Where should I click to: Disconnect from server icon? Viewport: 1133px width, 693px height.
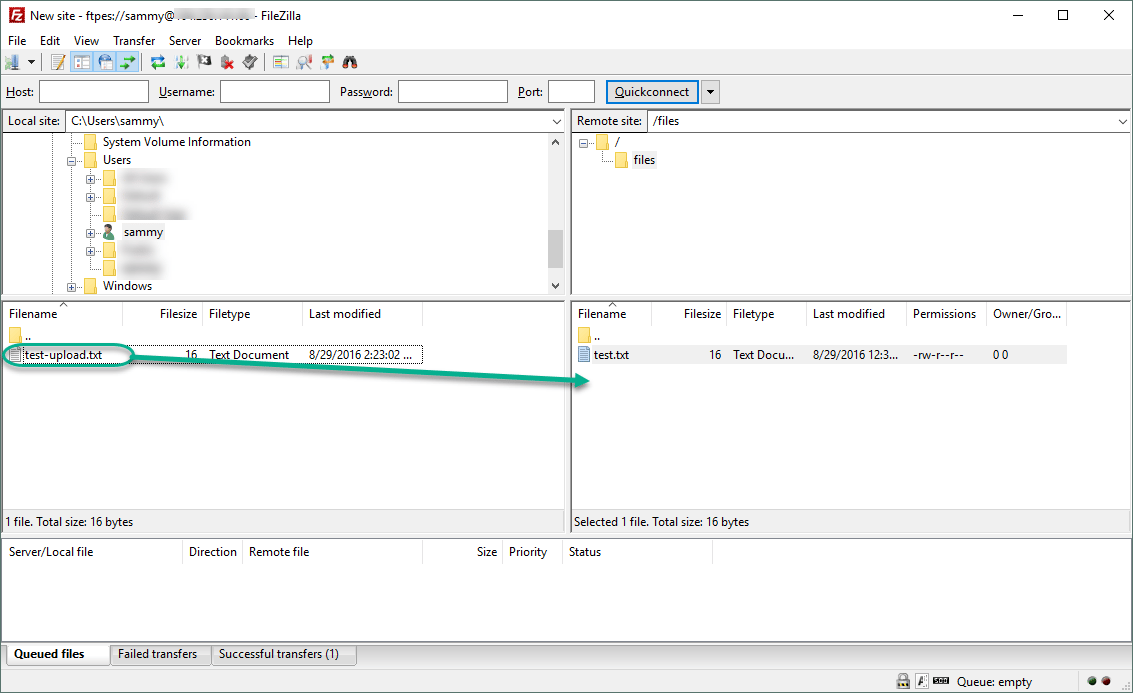(227, 63)
